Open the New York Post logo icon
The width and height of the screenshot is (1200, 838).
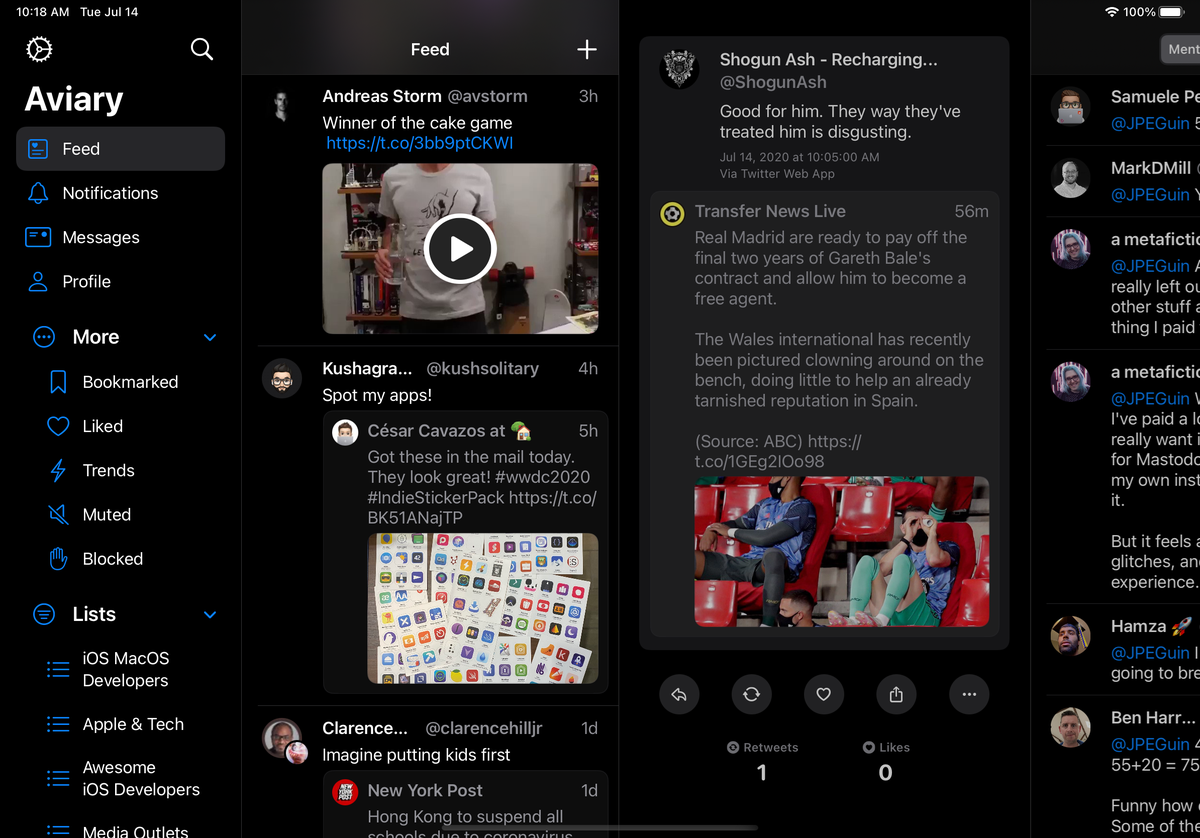coord(346,791)
